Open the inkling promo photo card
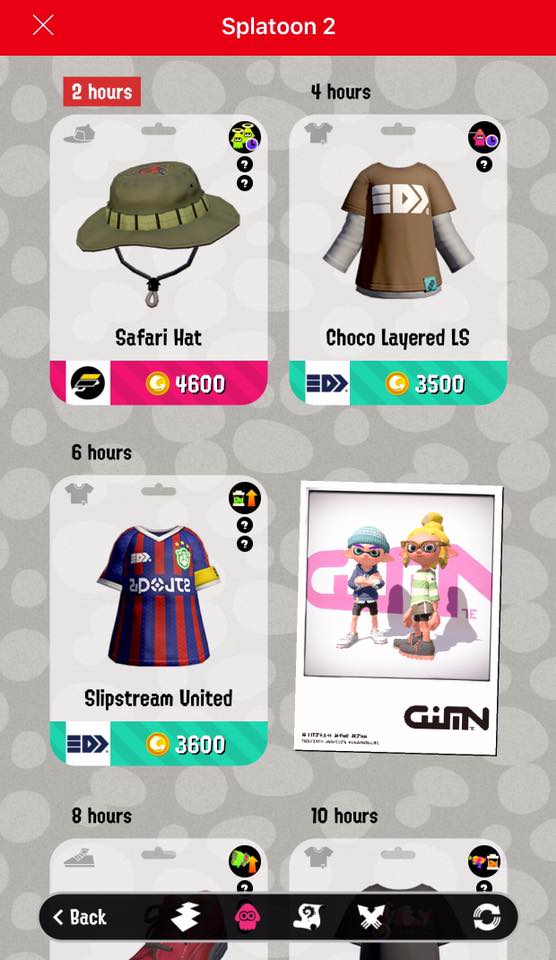 (398, 618)
